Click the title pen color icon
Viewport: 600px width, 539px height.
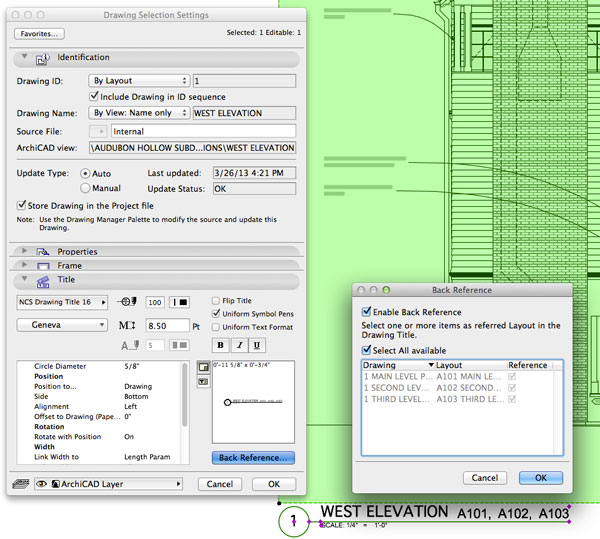click(128, 301)
